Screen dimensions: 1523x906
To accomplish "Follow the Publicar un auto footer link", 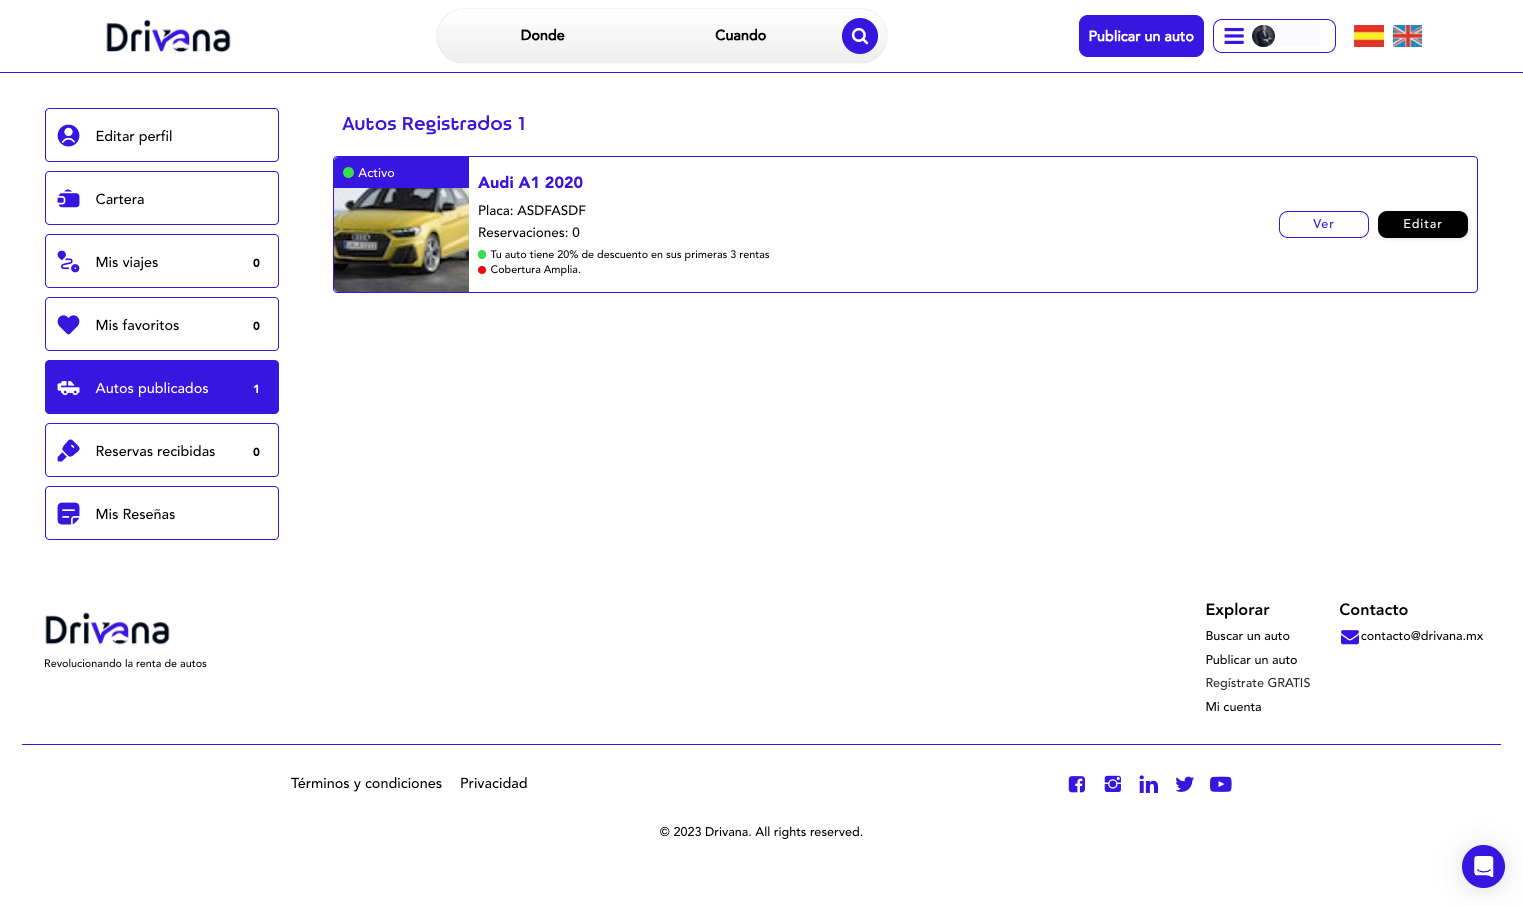I will (1251, 660).
